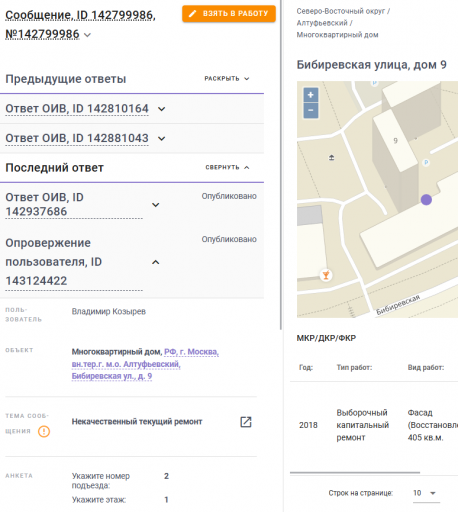Screen dimensions: 458x512
Task: Click the purple location marker on map
Action: (x=426, y=200)
